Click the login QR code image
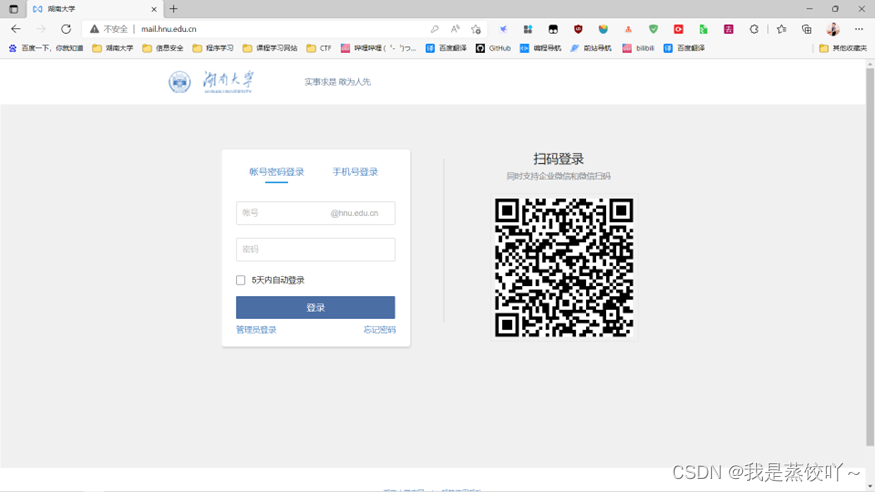Image resolution: width=875 pixels, height=492 pixels. 564,267
